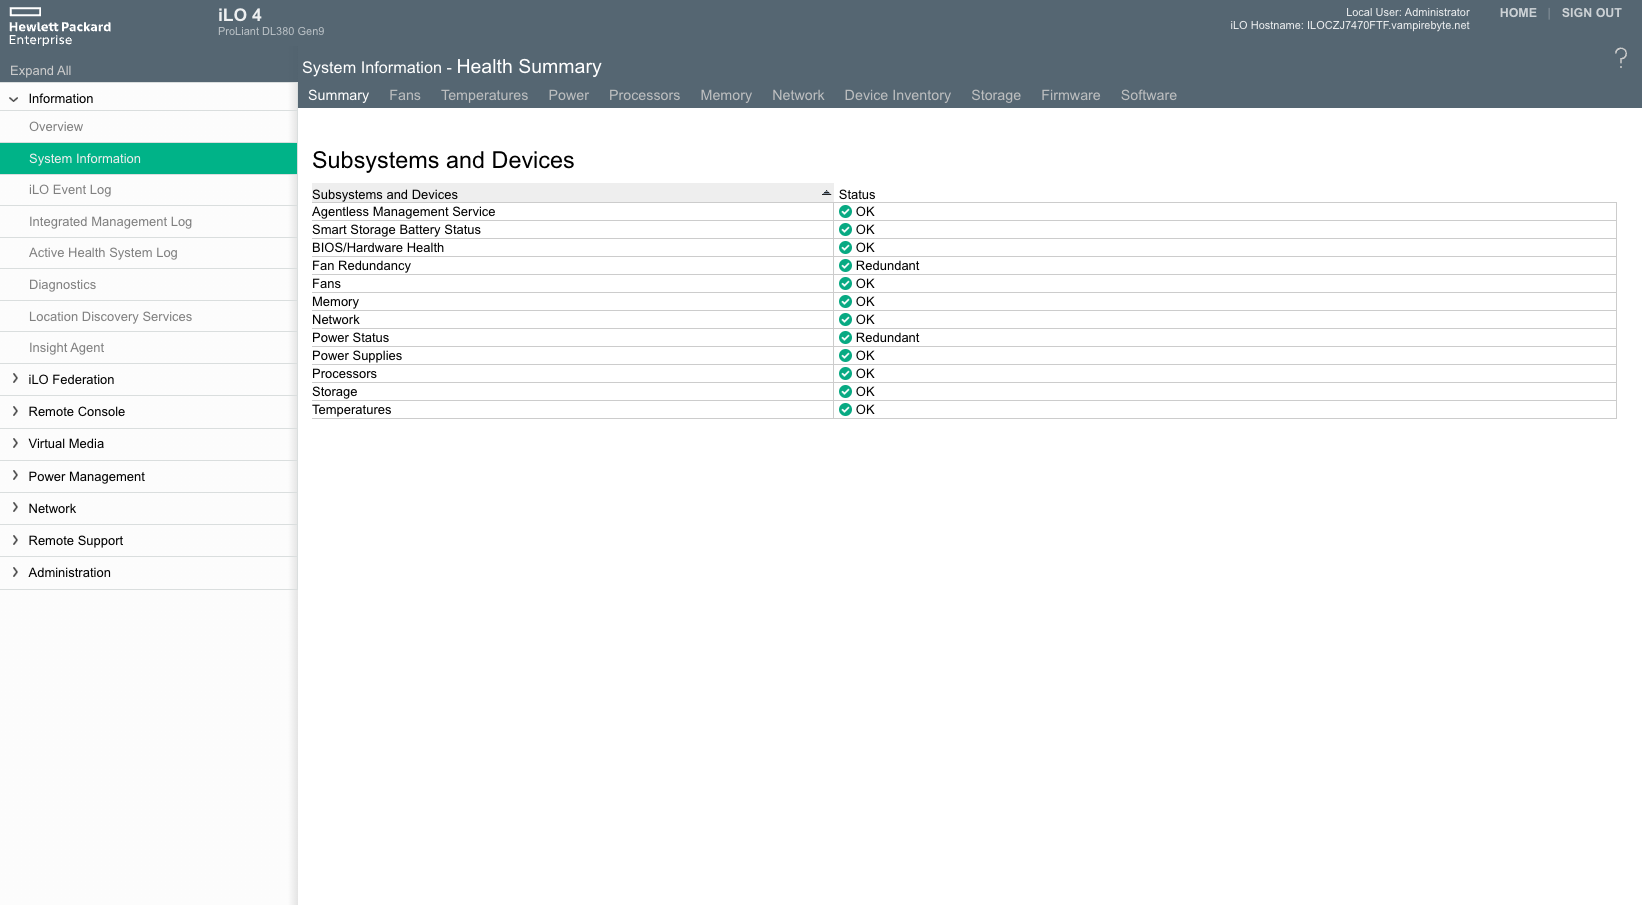The width and height of the screenshot is (1642, 905).
Task: Open Active Health System Log
Action: 148,253
